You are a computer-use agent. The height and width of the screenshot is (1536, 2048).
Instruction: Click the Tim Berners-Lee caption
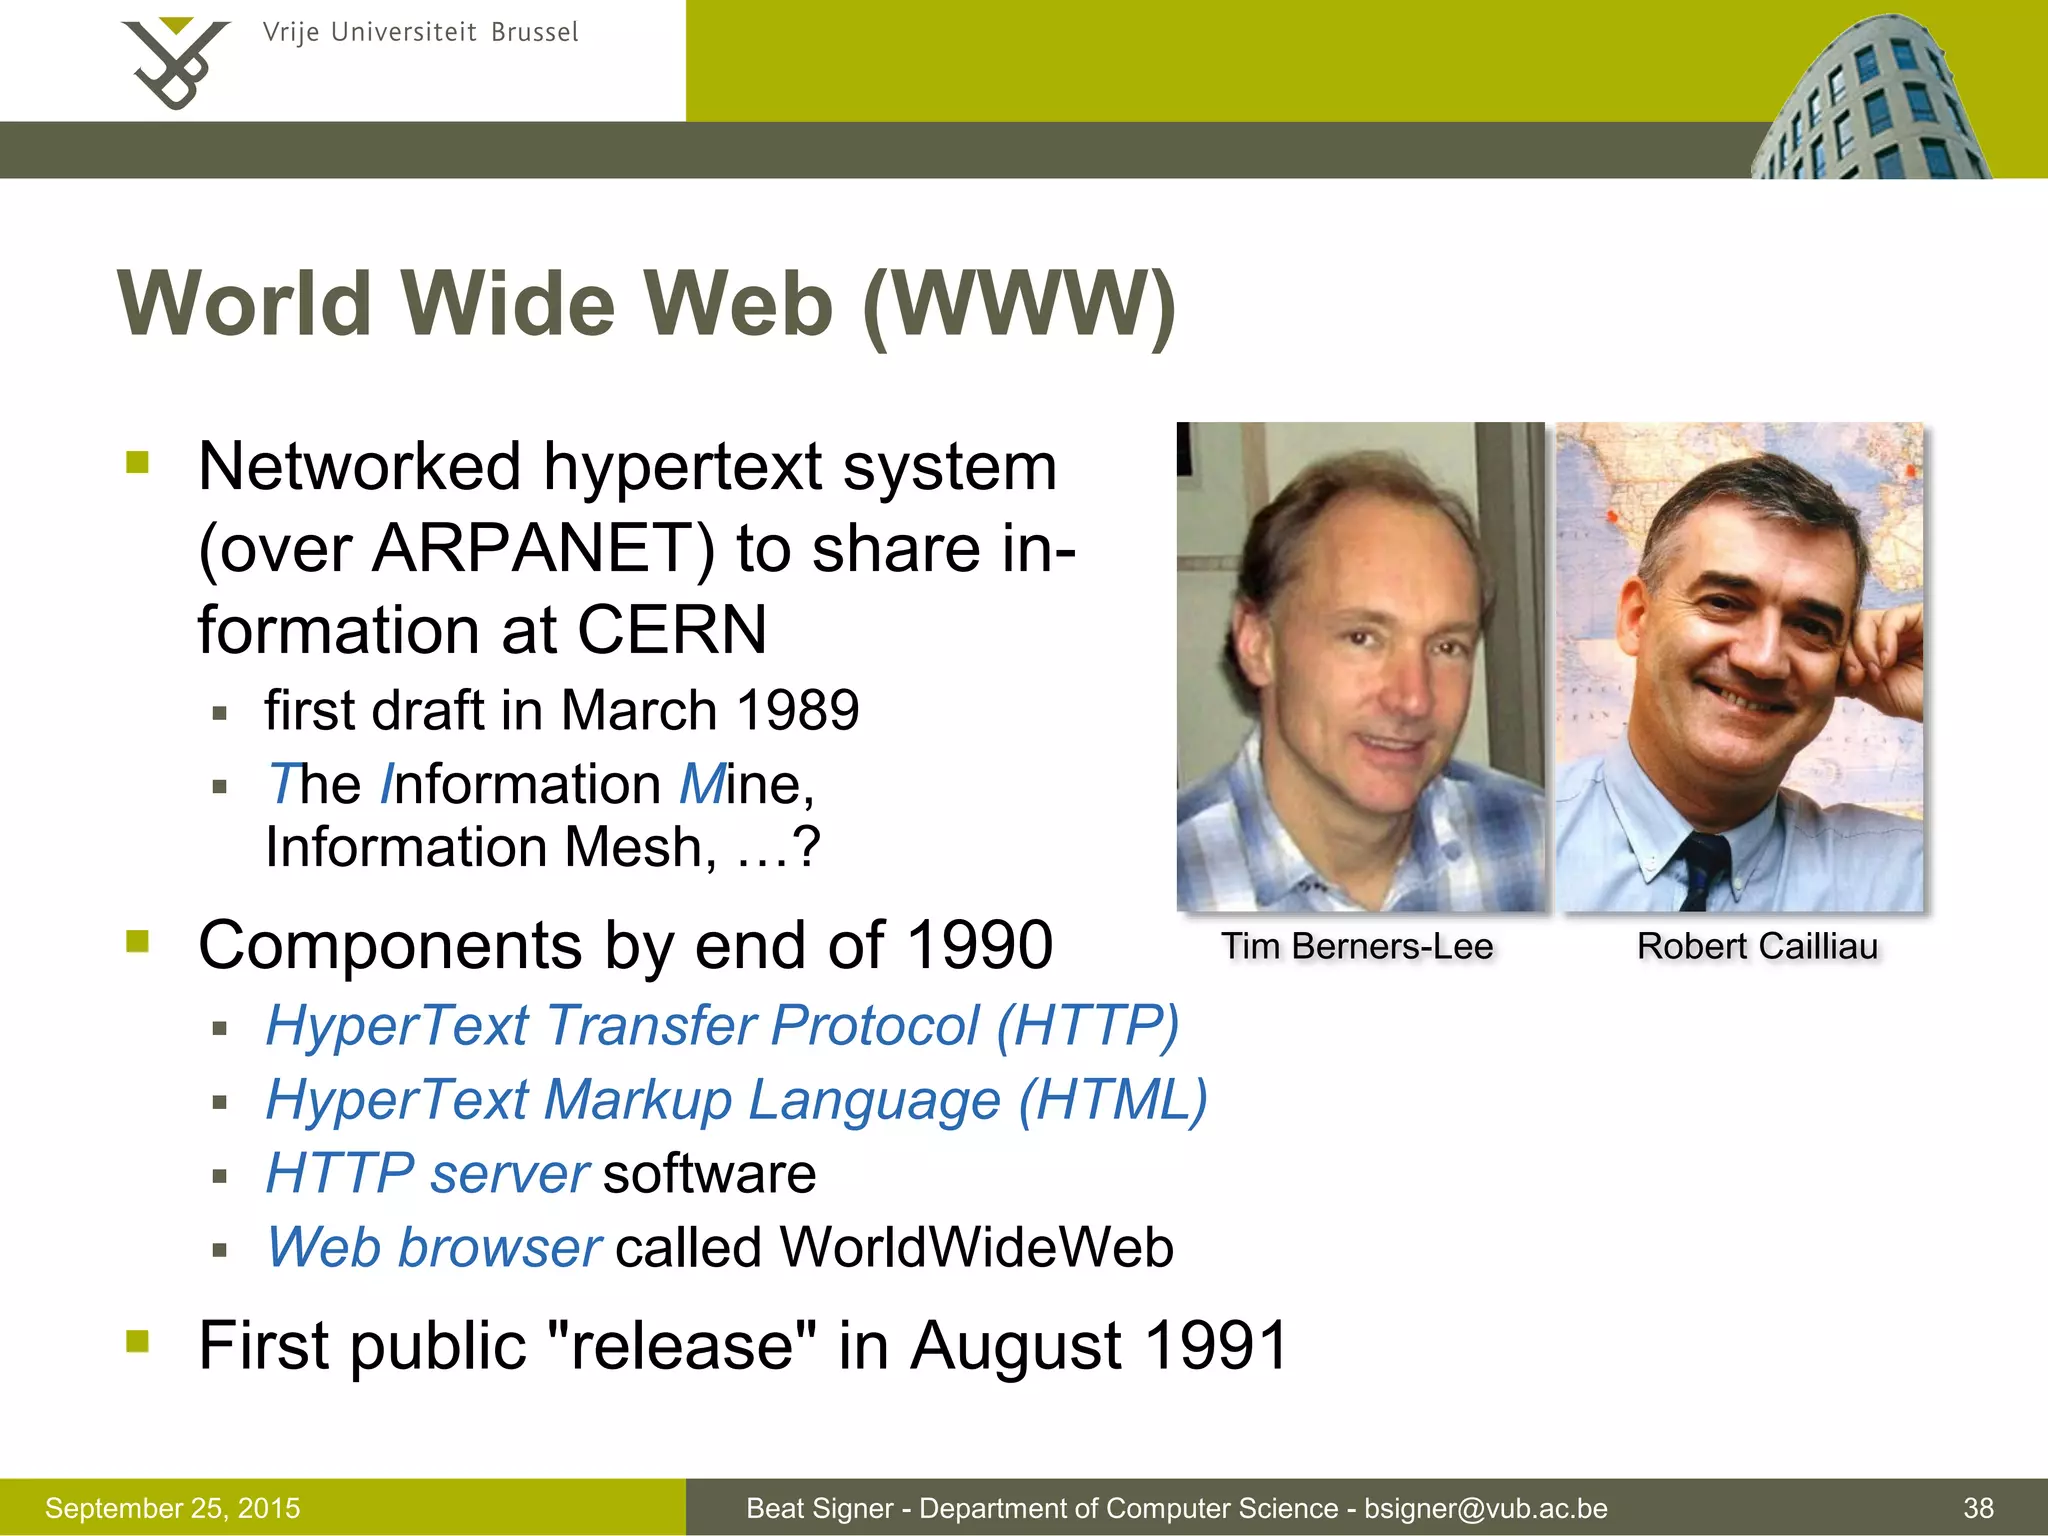(1357, 946)
